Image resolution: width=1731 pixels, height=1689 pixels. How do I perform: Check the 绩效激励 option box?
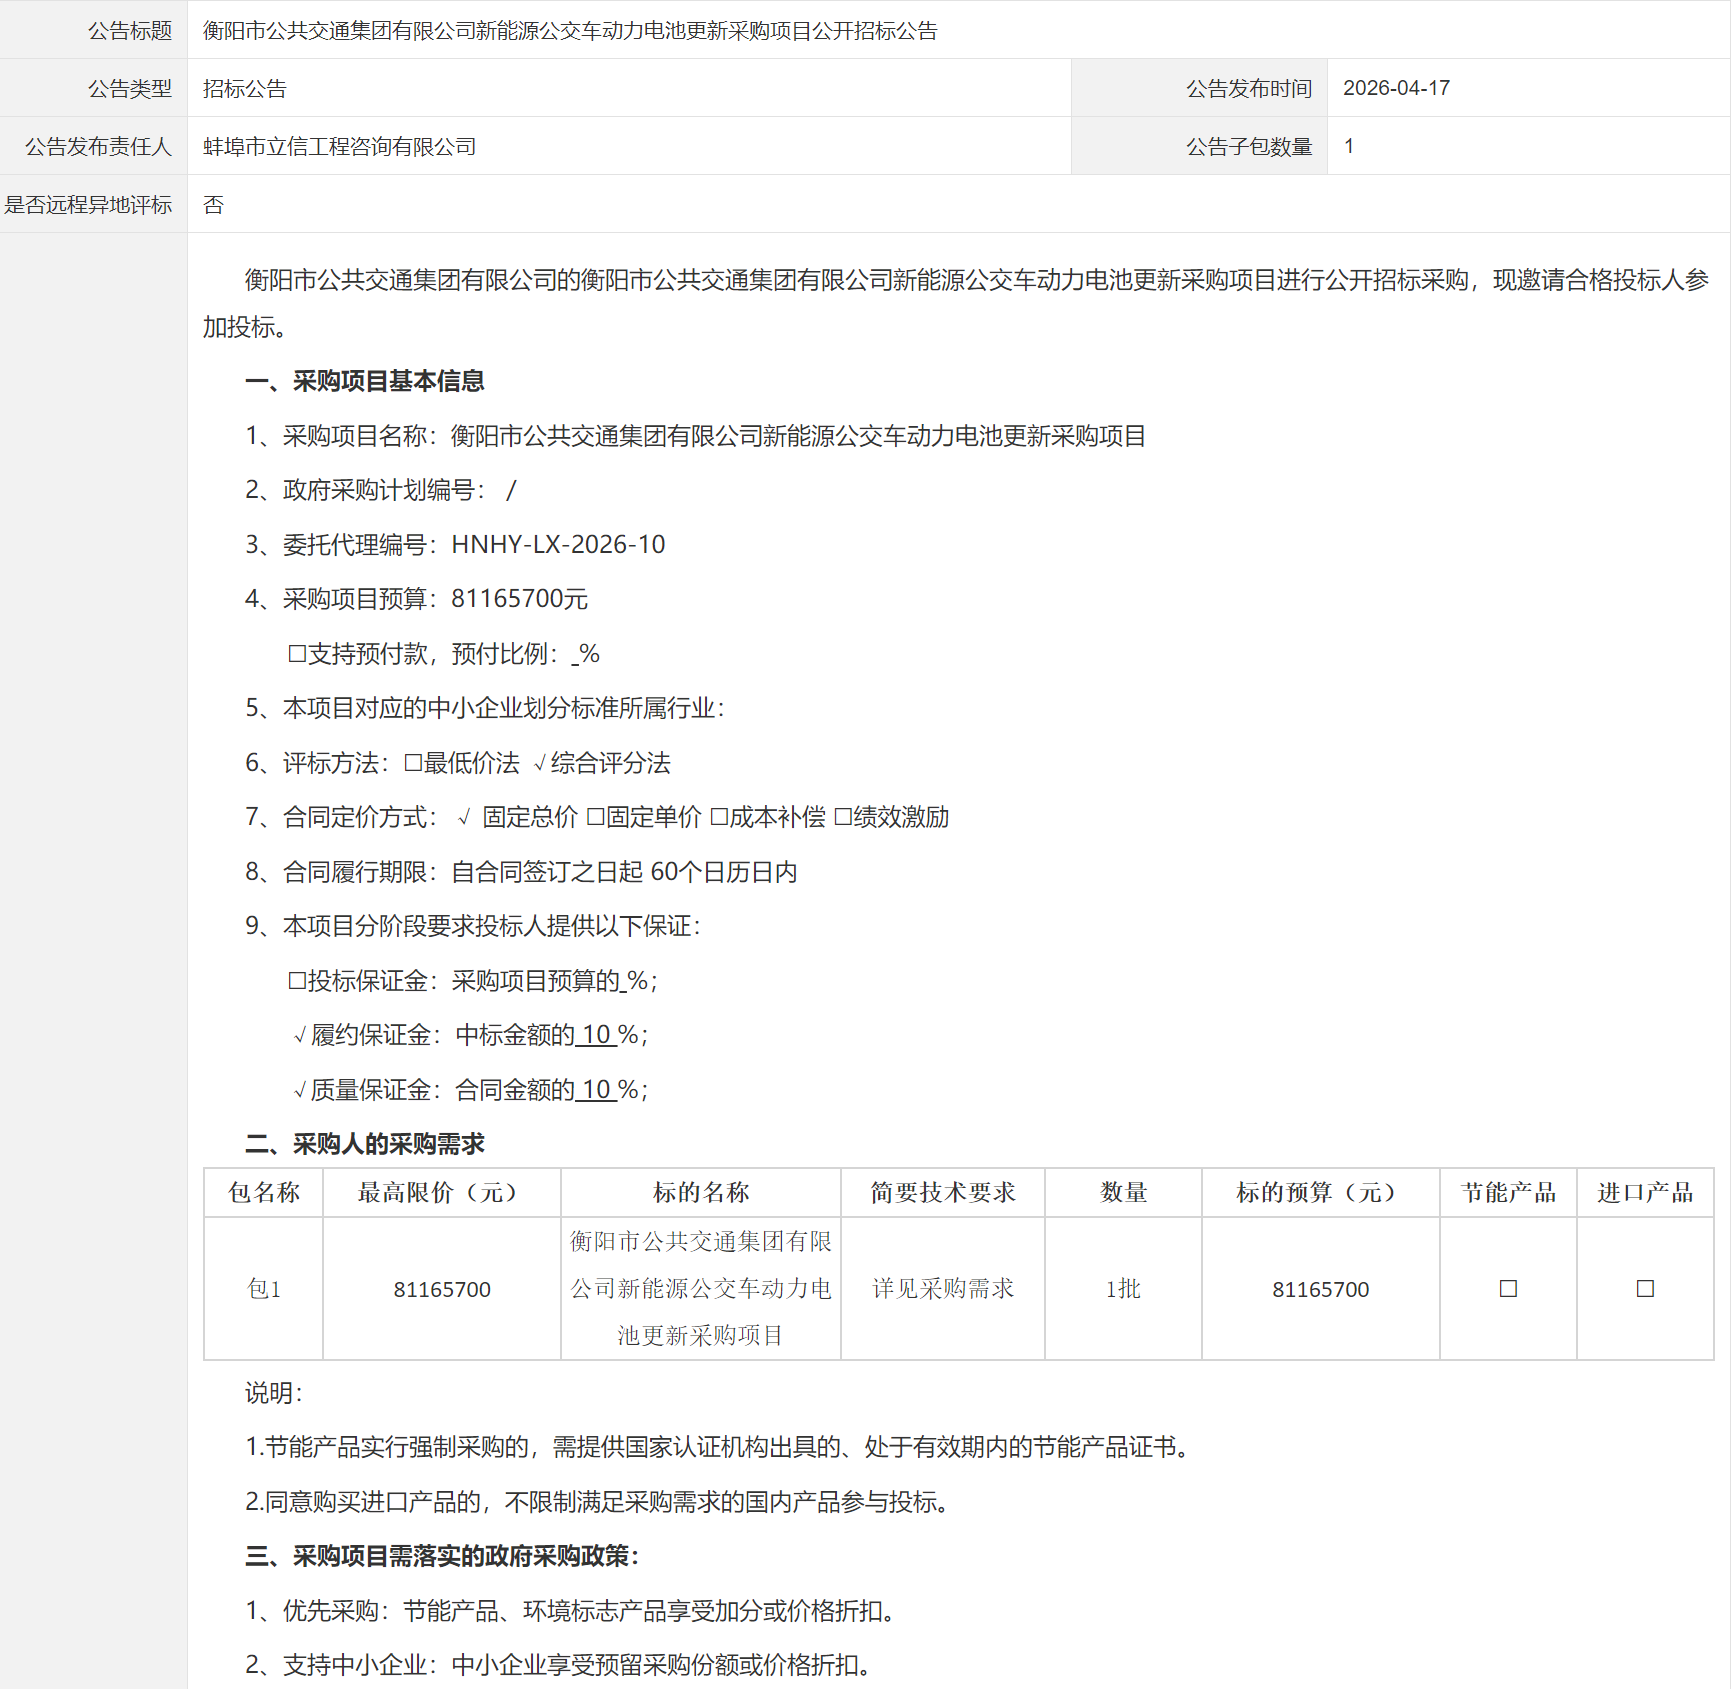tap(843, 818)
